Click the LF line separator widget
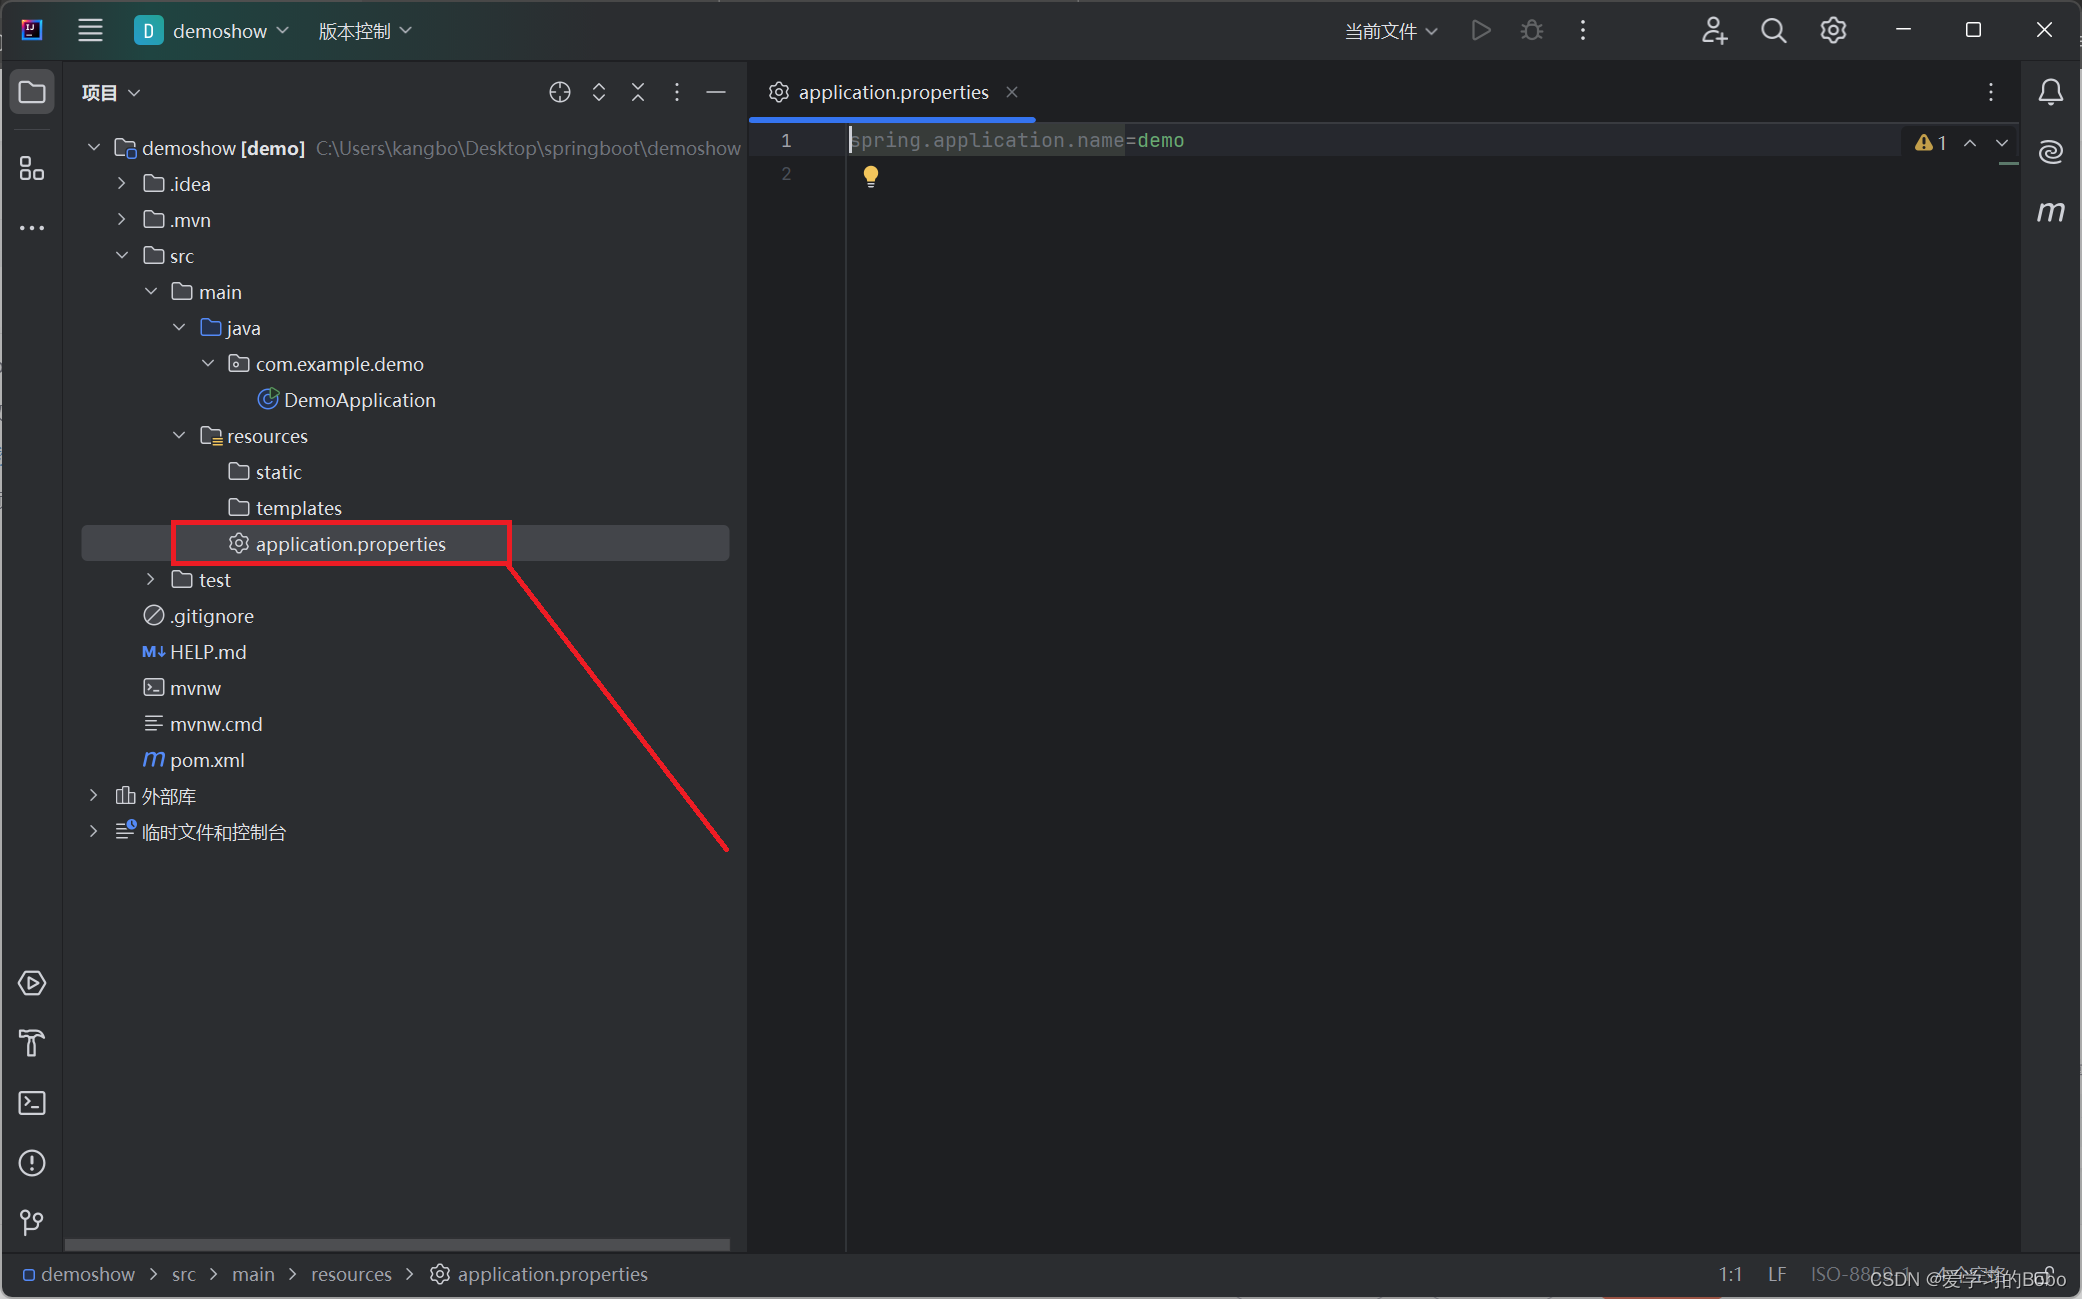The width and height of the screenshot is (2082, 1299). click(x=1776, y=1274)
